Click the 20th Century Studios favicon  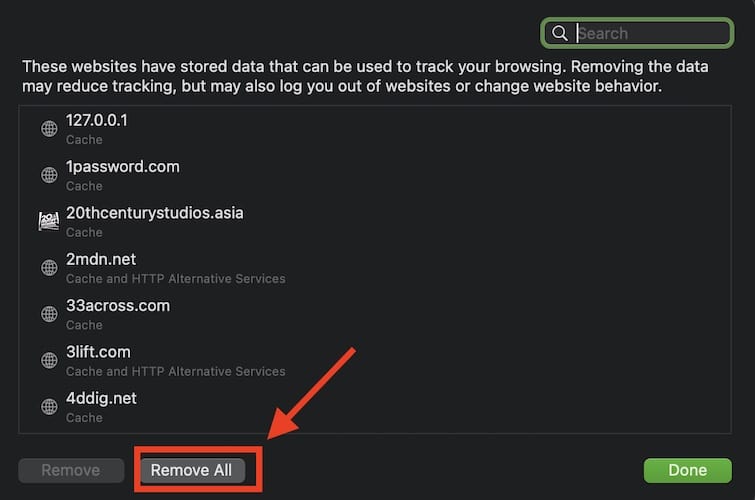(x=49, y=222)
